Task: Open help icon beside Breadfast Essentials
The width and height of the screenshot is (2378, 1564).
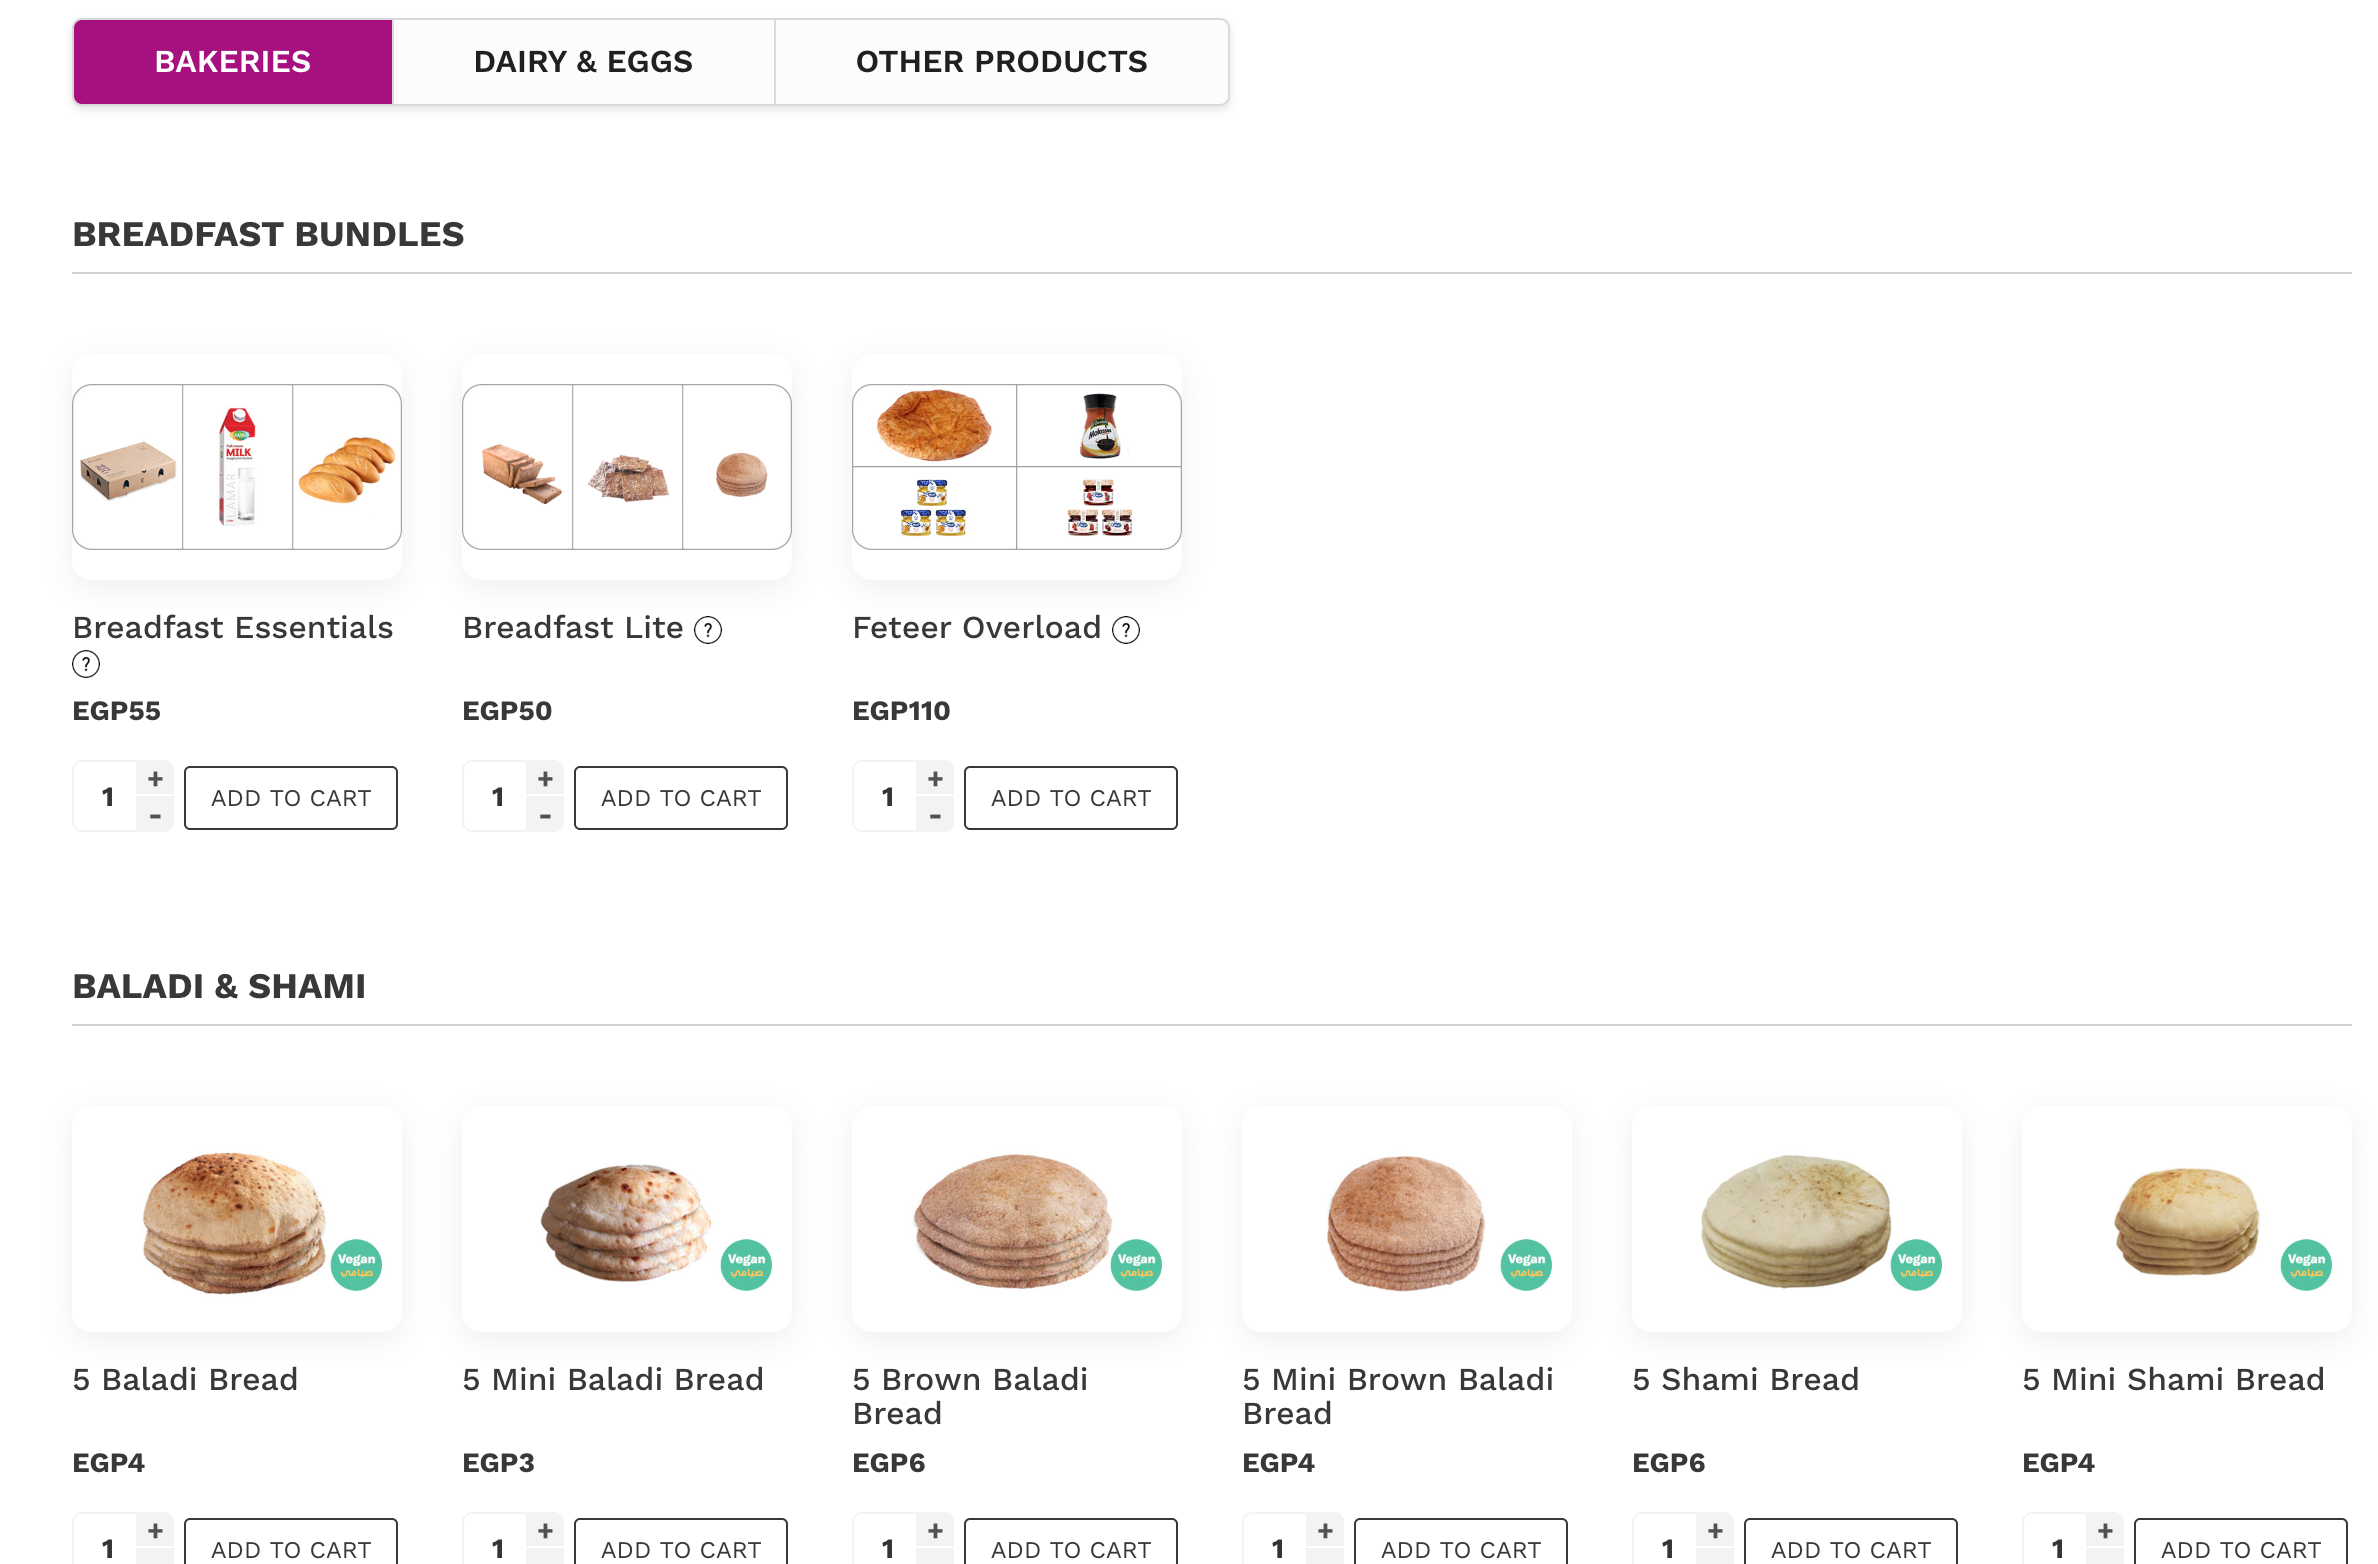Action: coord(86,664)
